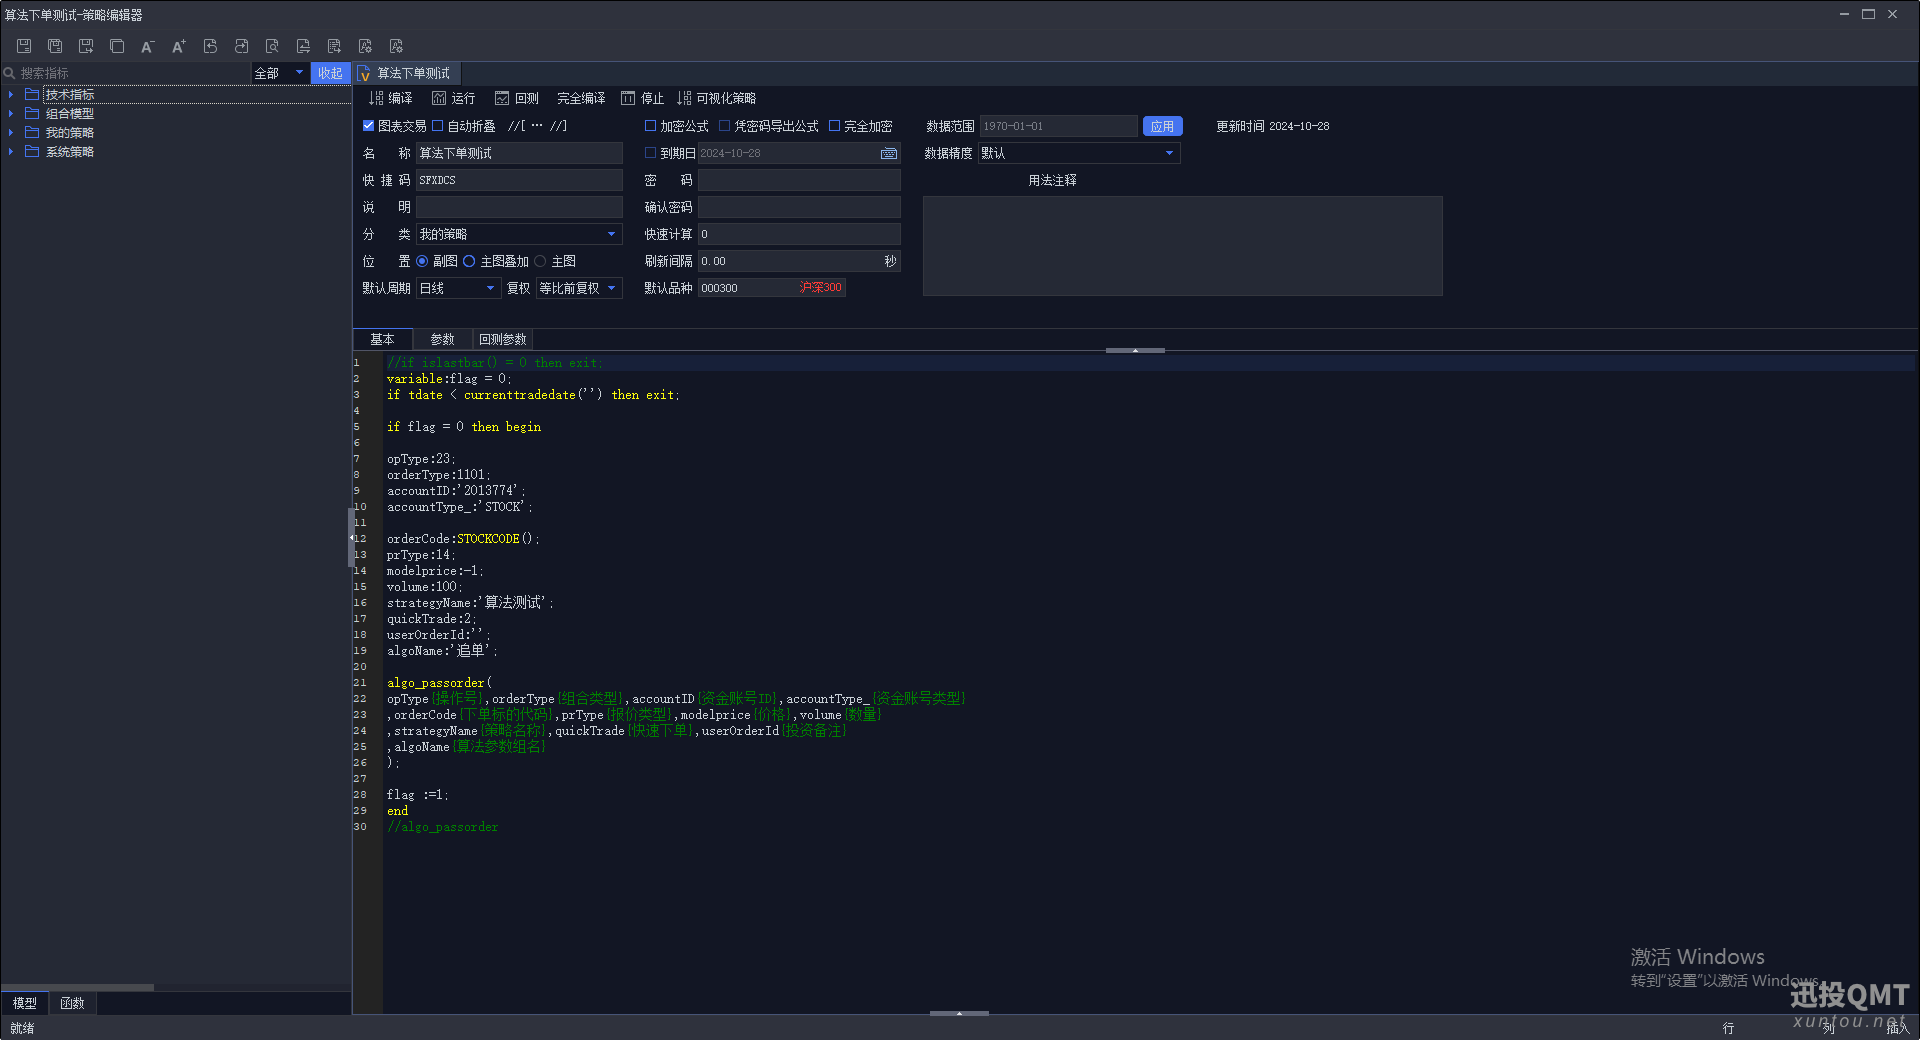The width and height of the screenshot is (1920, 1040).
Task: Open the 全部 filter dropdown
Action: (x=279, y=73)
